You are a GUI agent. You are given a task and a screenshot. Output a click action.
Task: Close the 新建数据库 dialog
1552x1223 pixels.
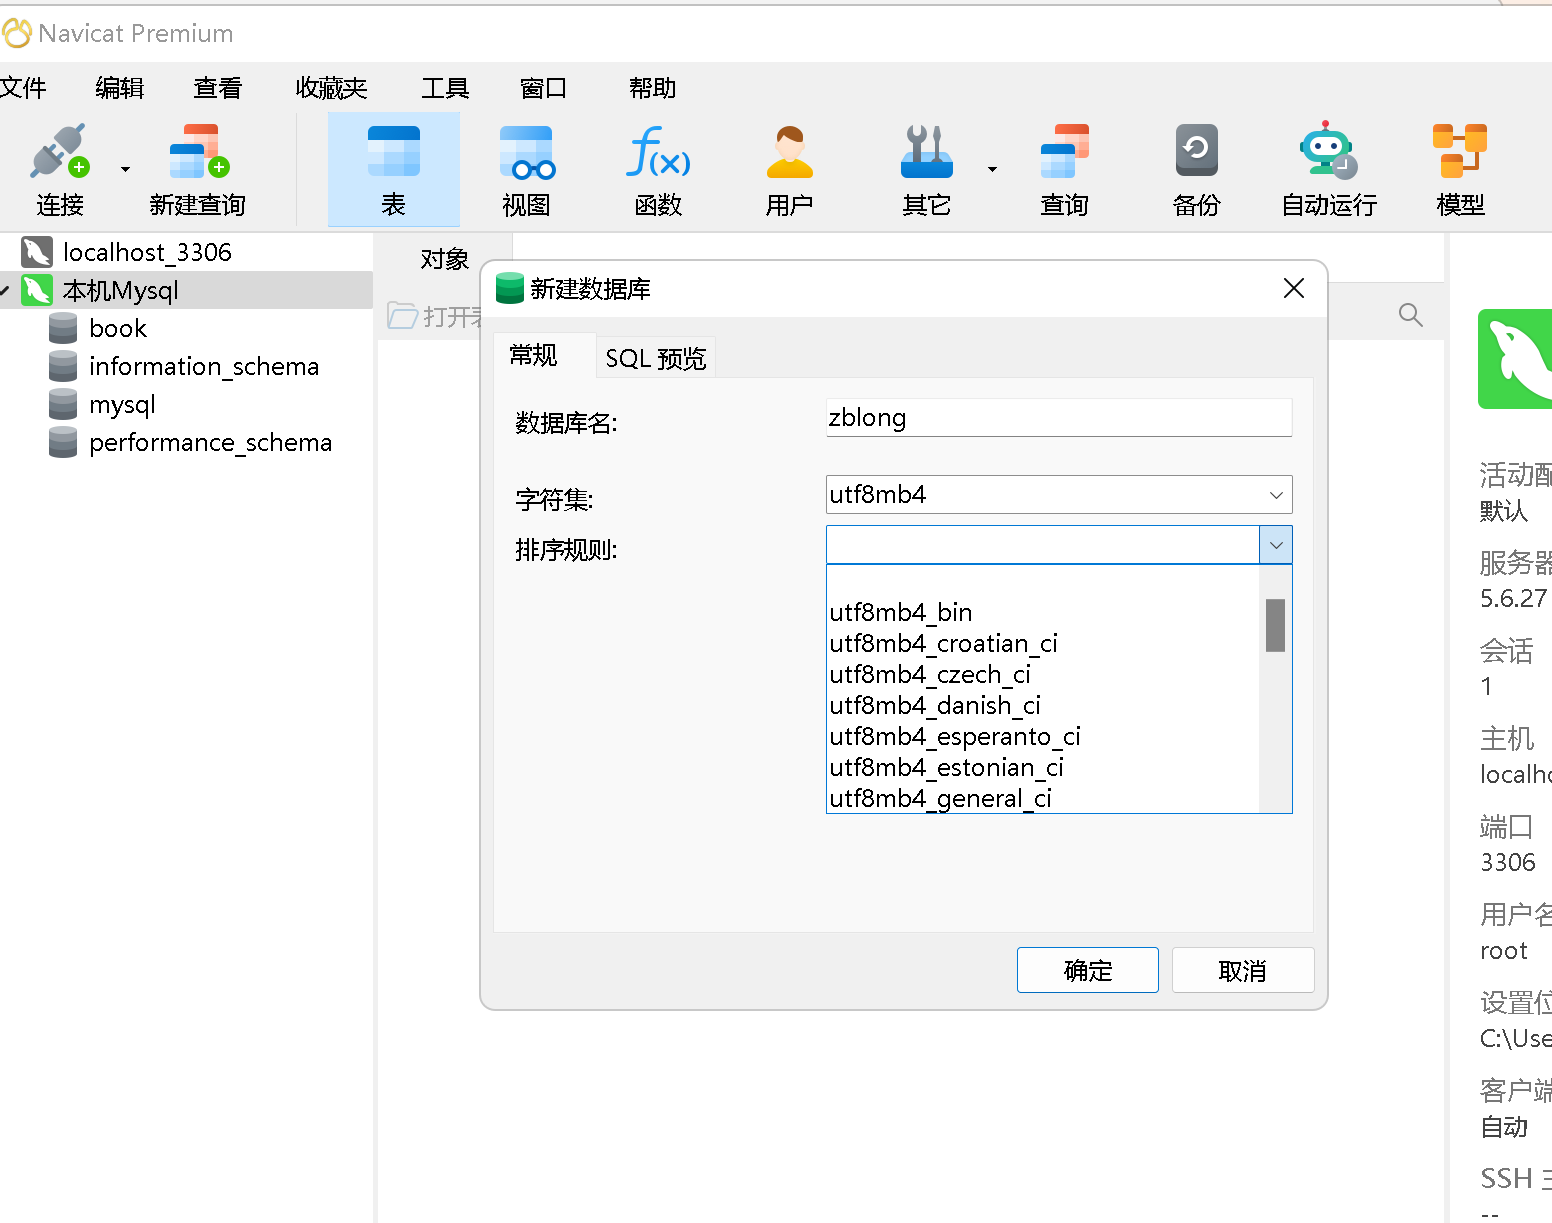(x=1293, y=288)
